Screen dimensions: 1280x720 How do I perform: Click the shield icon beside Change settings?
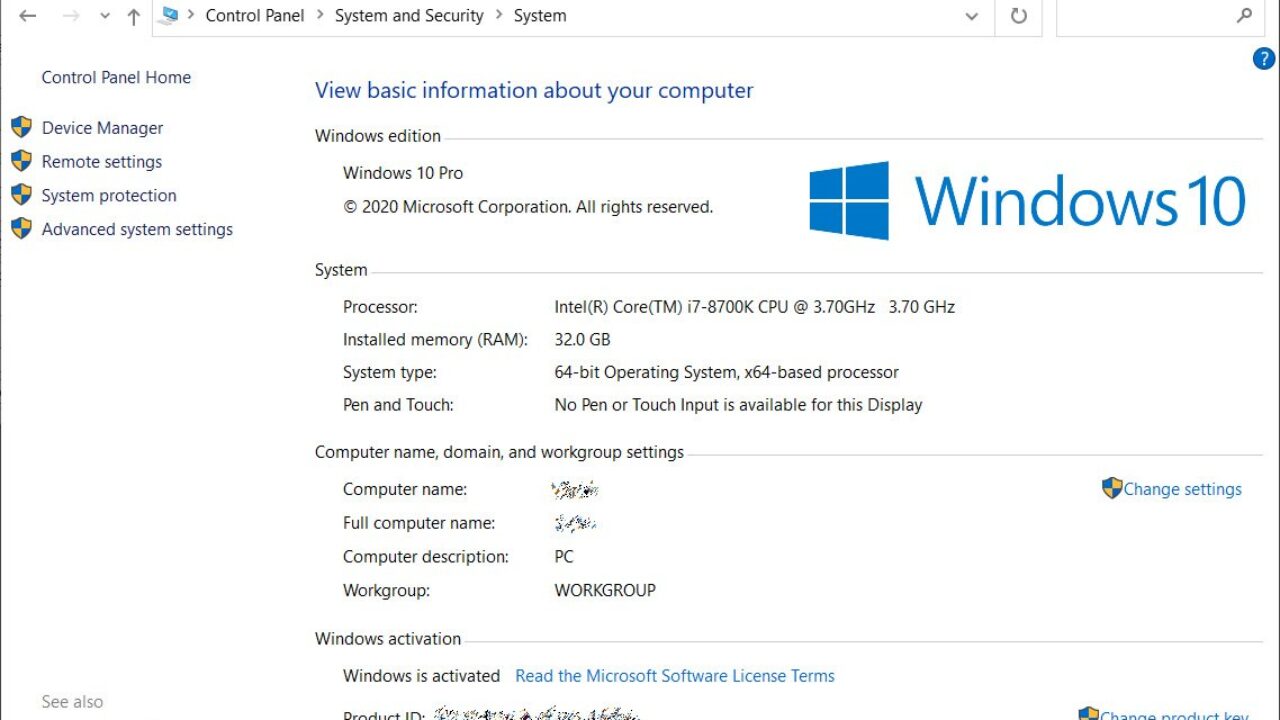coord(1111,488)
